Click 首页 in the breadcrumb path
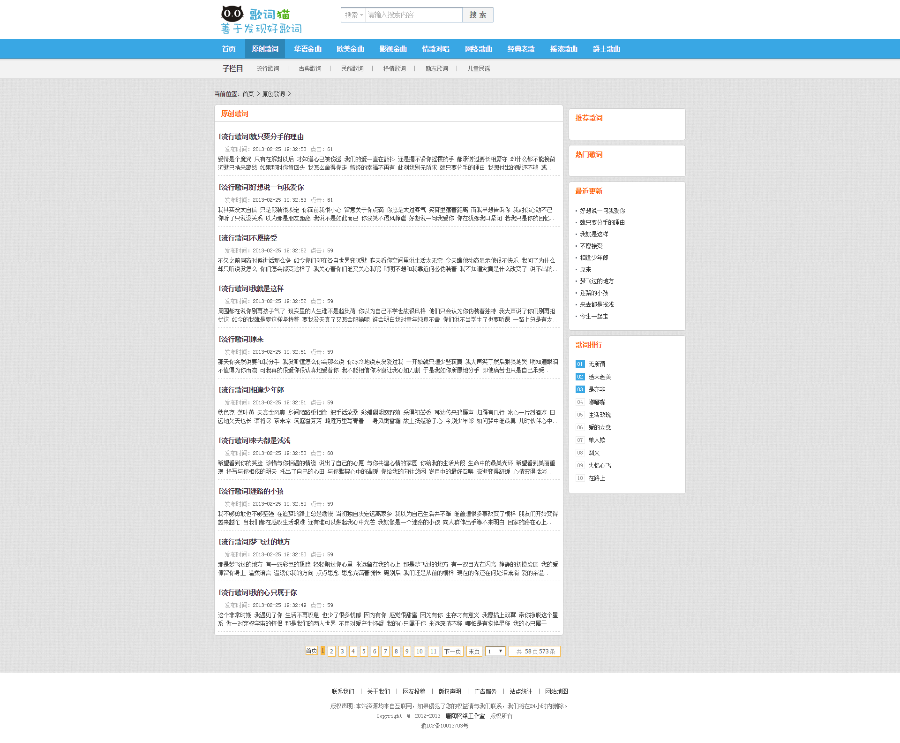 pyautogui.click(x=248, y=94)
